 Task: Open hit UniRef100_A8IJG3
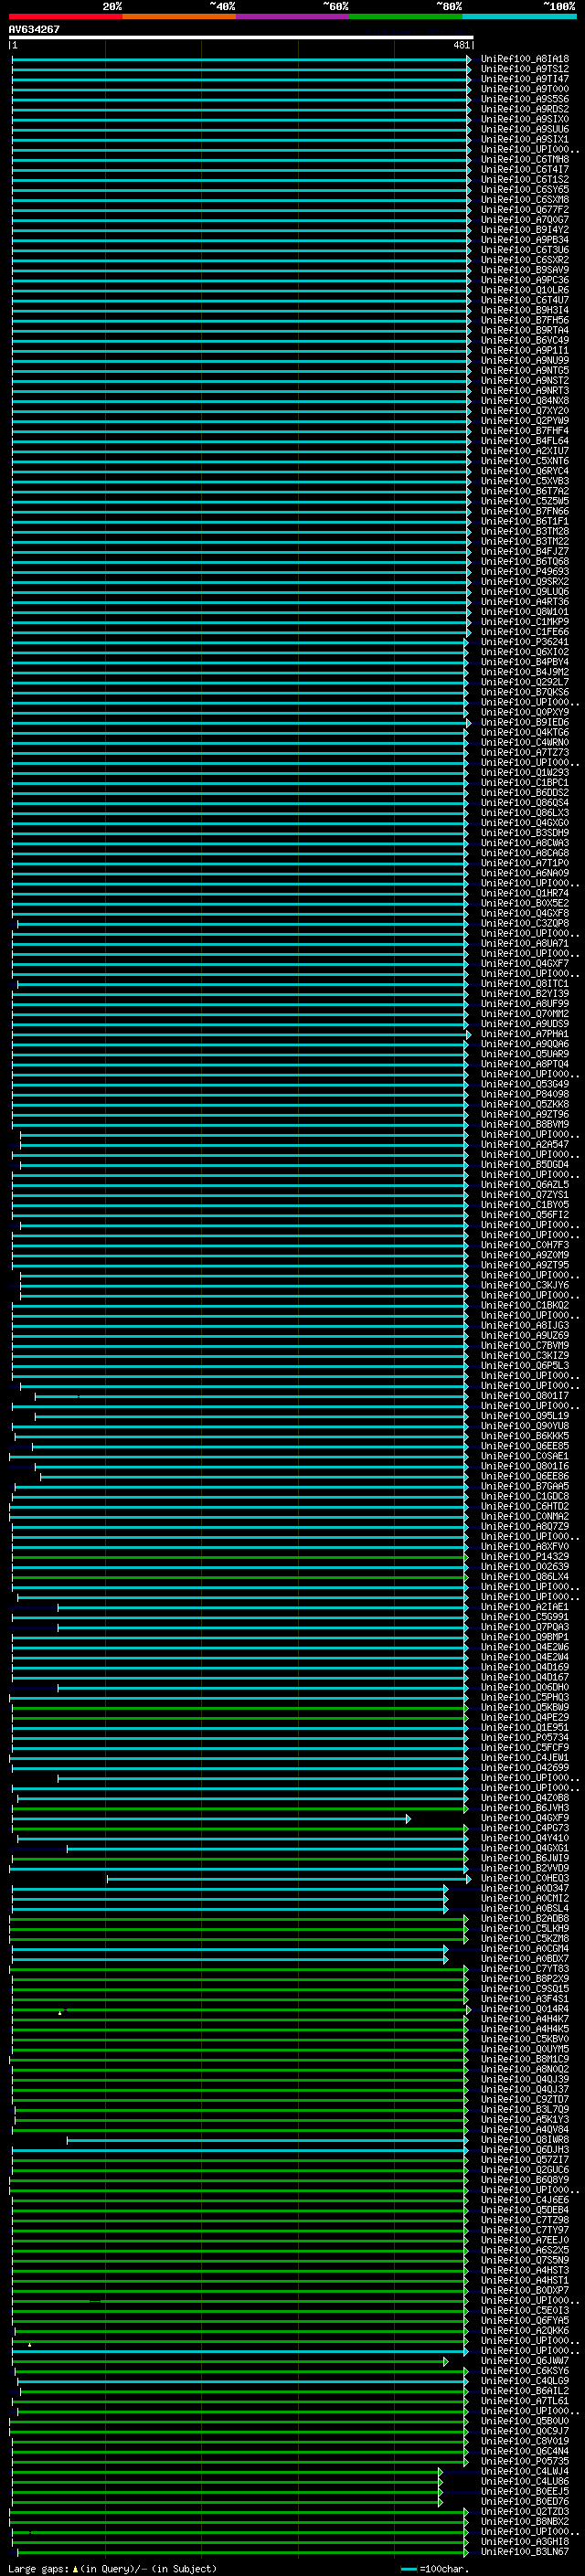[x=525, y=1326]
